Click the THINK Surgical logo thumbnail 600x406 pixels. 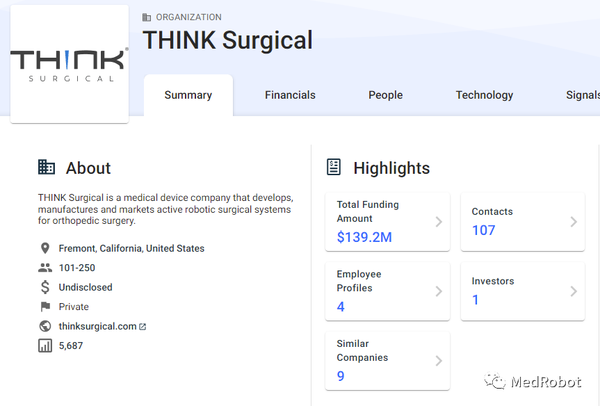tap(69, 63)
